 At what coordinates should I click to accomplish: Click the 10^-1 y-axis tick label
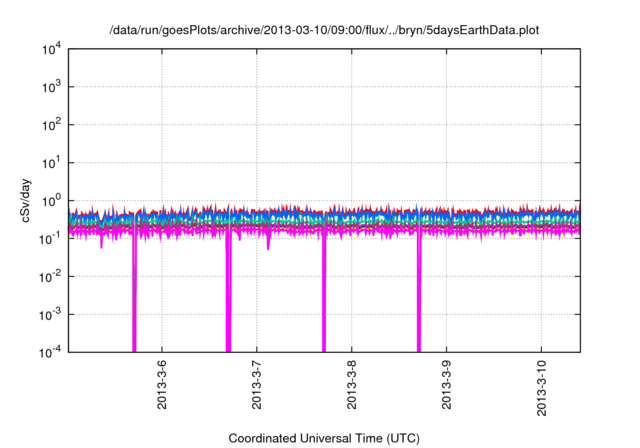pos(50,239)
